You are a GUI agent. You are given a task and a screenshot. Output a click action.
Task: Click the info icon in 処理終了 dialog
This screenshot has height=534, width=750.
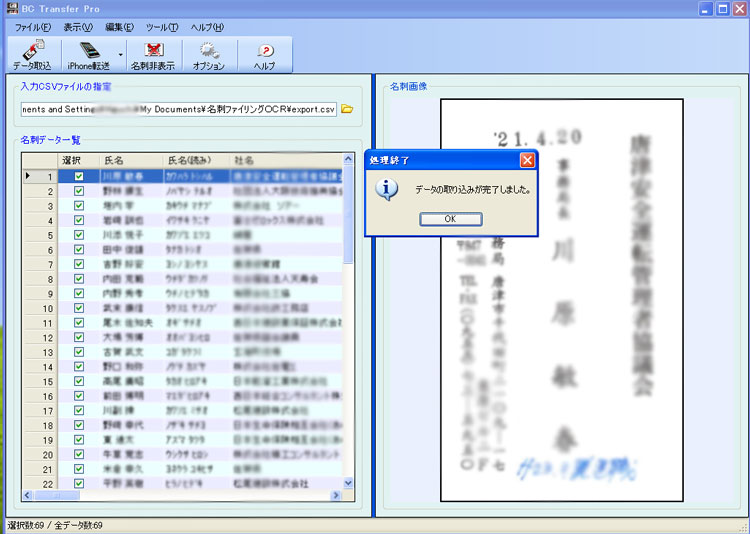coord(386,190)
